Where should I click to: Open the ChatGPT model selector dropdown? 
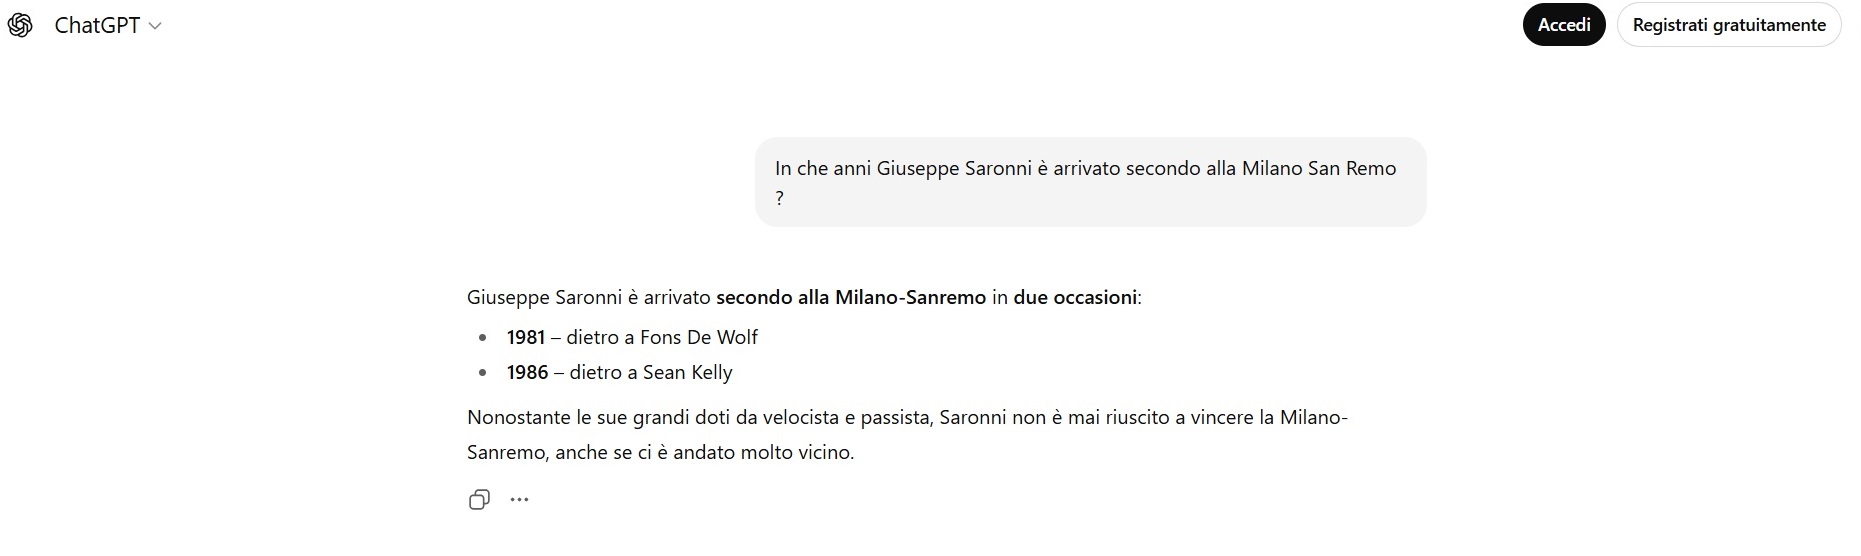108,26
